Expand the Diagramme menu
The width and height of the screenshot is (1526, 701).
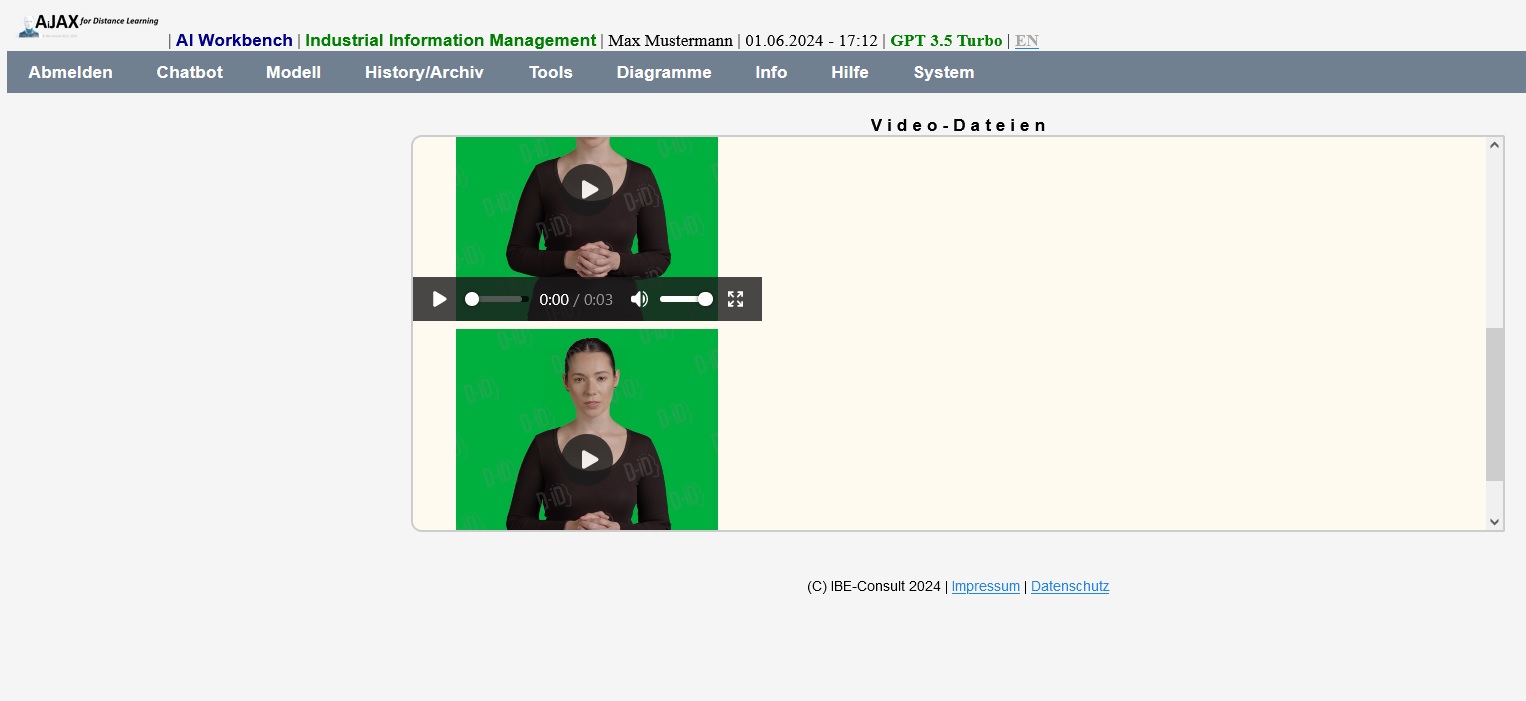pos(664,72)
